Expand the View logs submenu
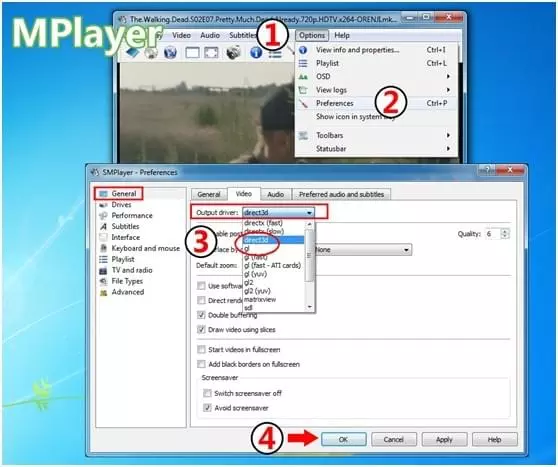This screenshot has width=558, height=467. 376,90
